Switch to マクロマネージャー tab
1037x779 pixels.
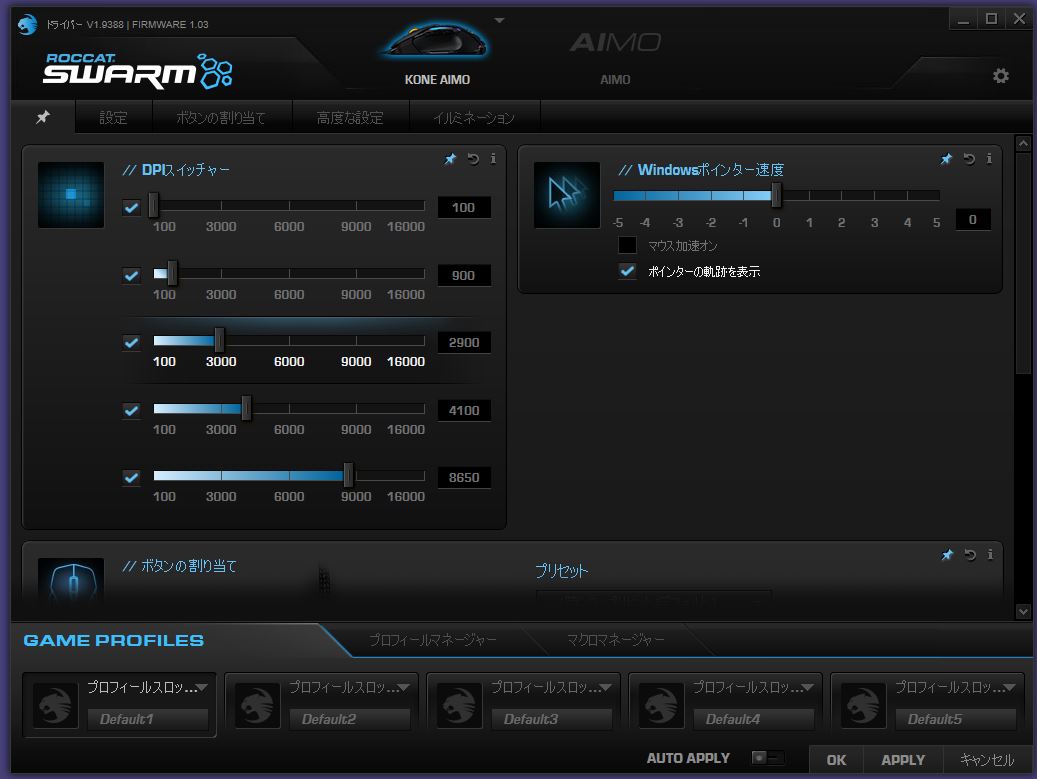point(616,639)
